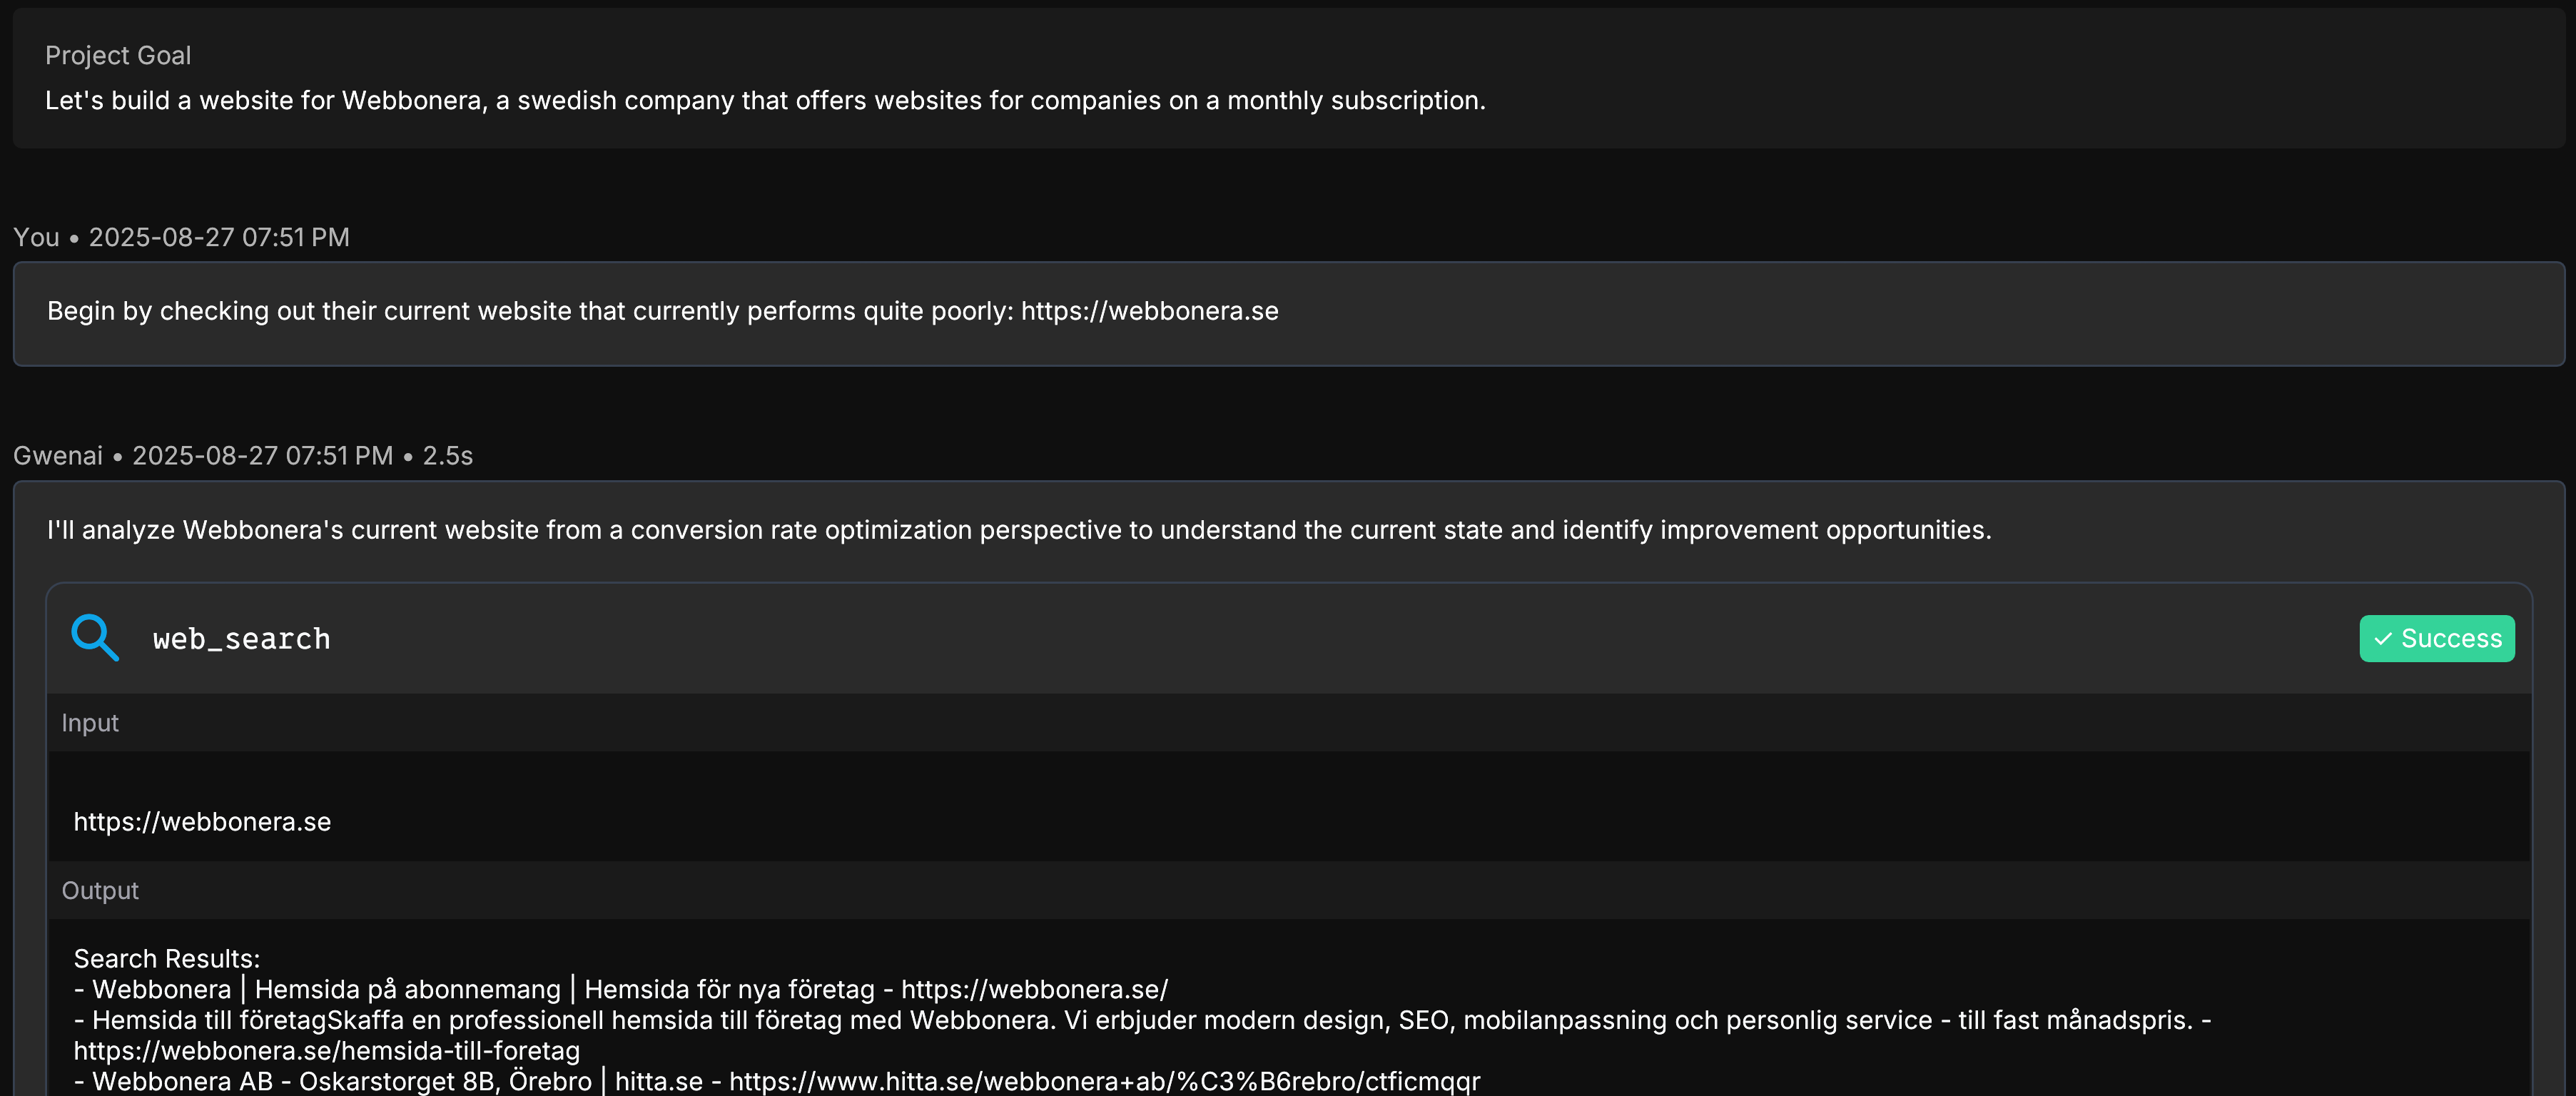The image size is (2576, 1096).
Task: Open the webbonera.se link in your message
Action: click(x=1149, y=311)
